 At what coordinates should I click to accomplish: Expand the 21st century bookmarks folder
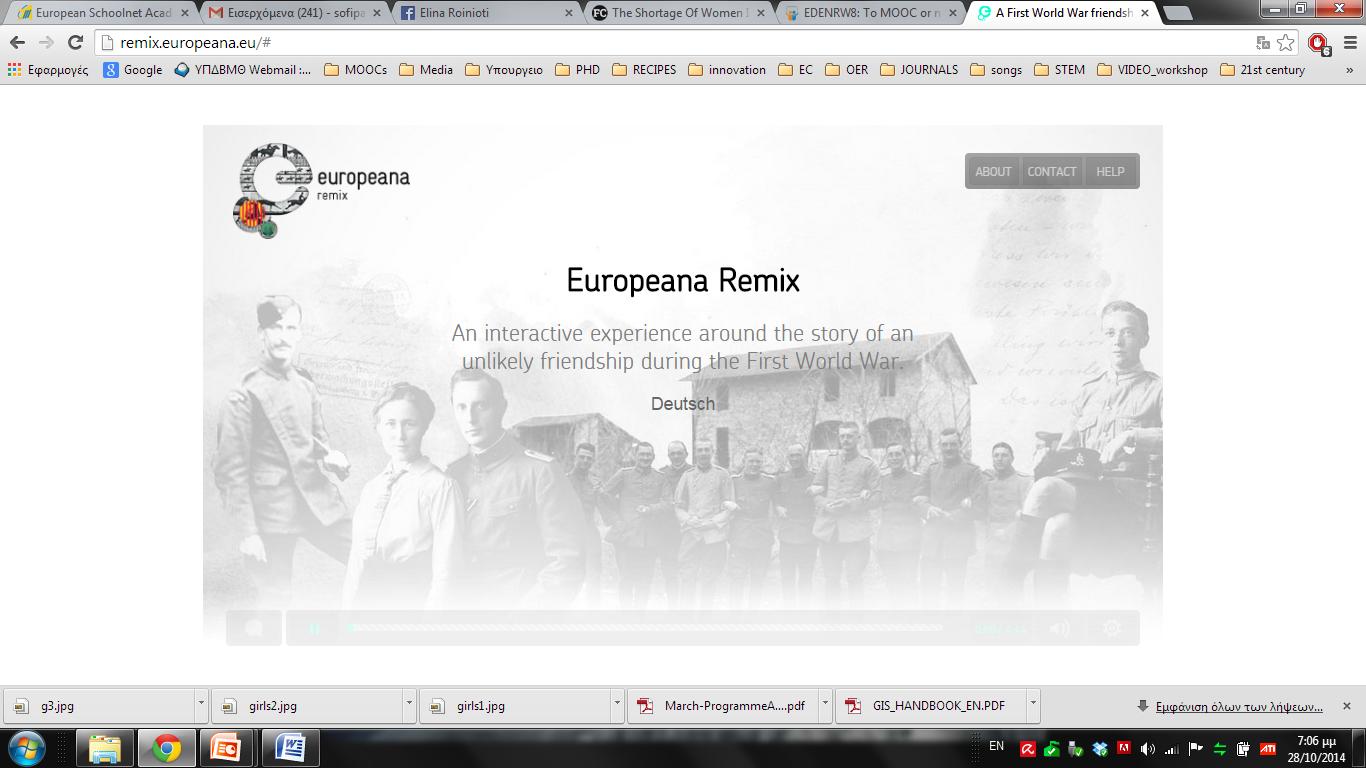[x=1262, y=70]
